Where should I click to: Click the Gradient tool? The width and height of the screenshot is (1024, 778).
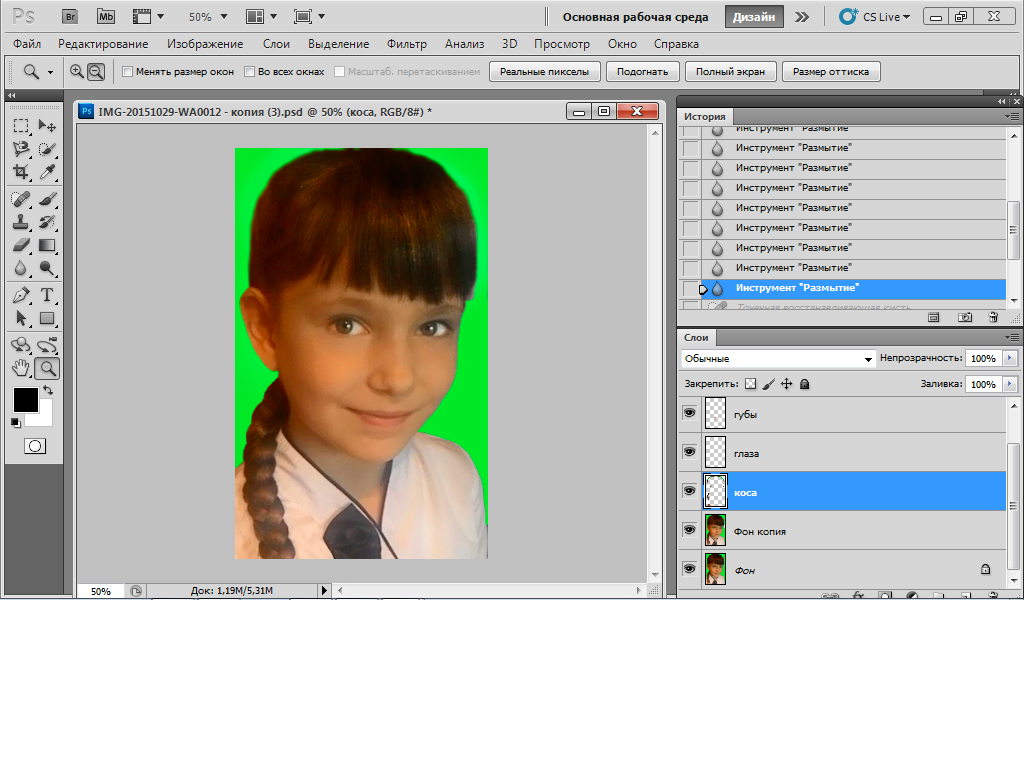point(47,245)
